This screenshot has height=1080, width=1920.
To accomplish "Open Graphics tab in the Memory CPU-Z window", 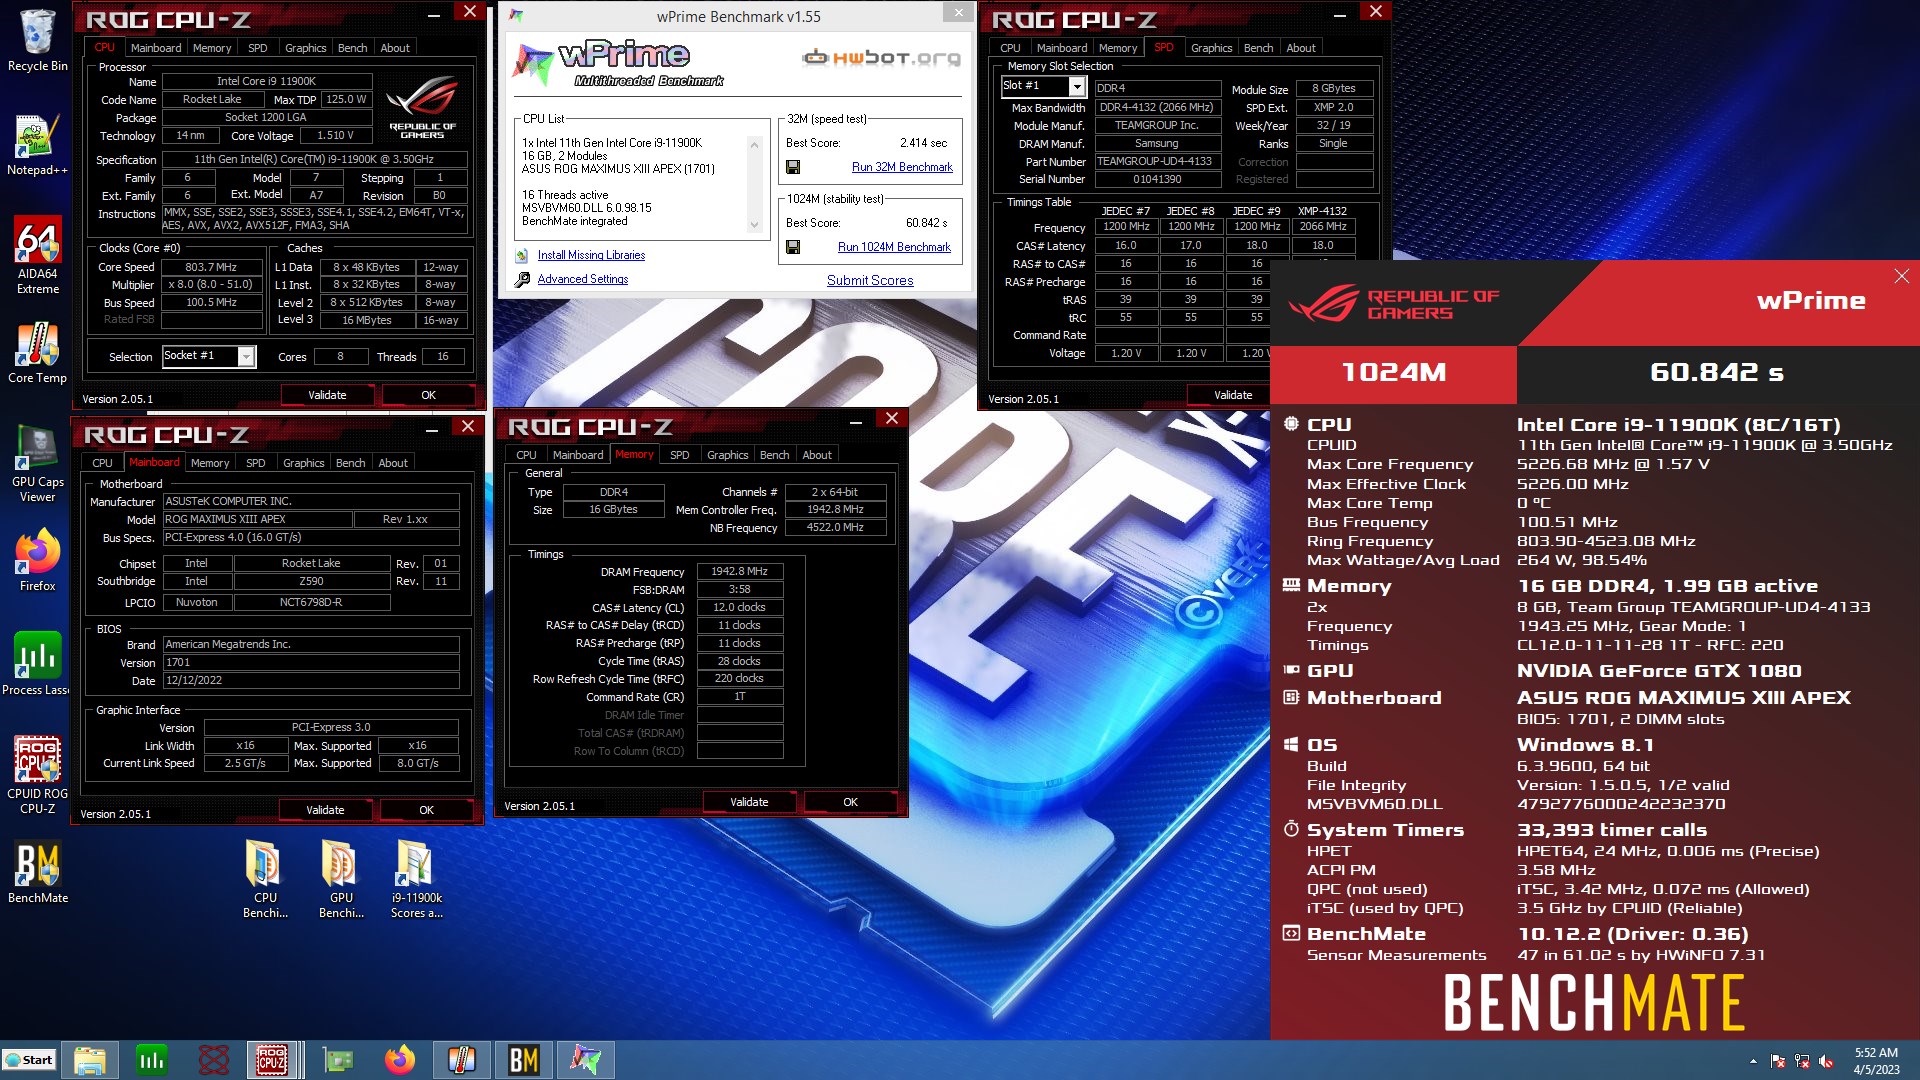I will click(727, 455).
